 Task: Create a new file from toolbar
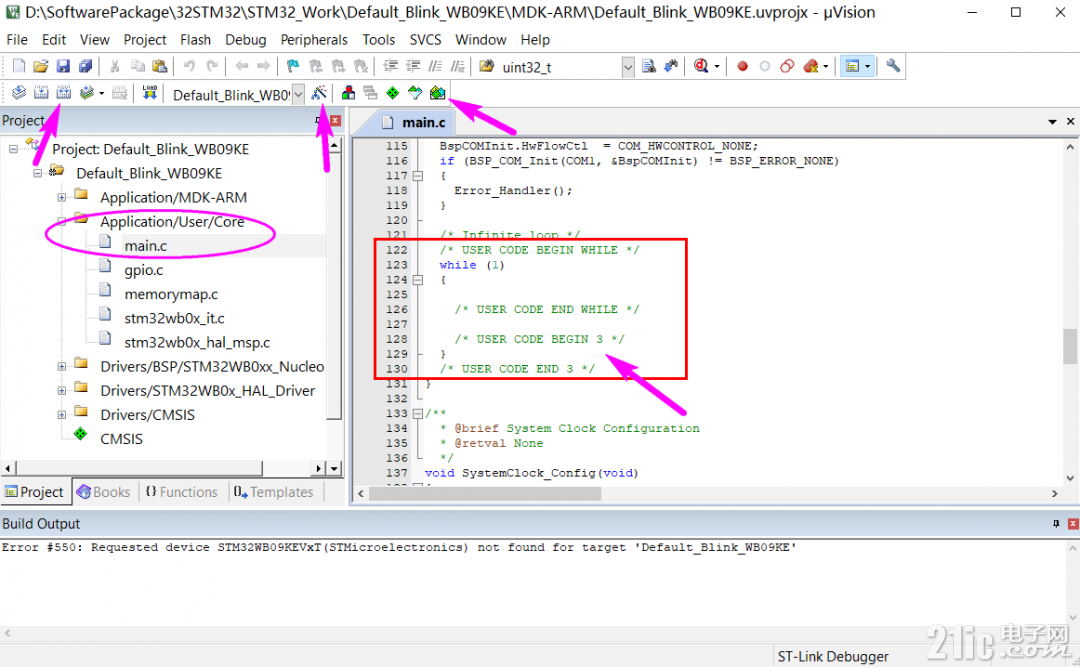pos(19,66)
